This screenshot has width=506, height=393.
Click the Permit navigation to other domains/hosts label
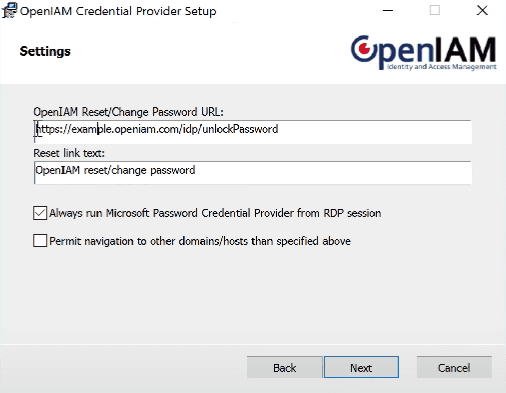click(200, 241)
